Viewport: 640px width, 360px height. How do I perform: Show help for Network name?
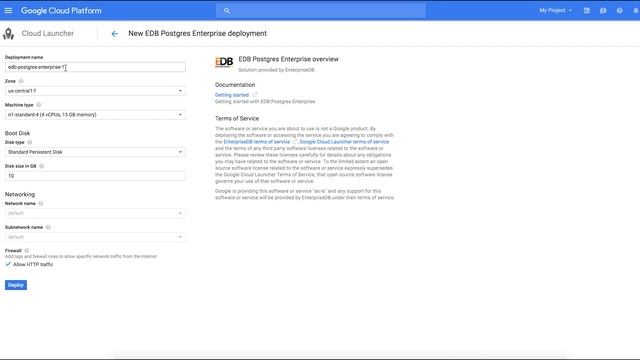41,203
